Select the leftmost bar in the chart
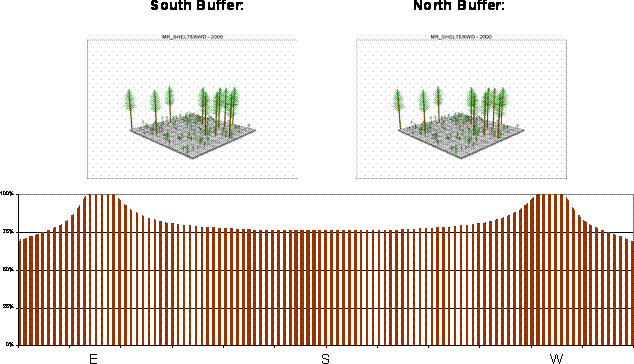634x364 pixels. pyautogui.click(x=21, y=292)
